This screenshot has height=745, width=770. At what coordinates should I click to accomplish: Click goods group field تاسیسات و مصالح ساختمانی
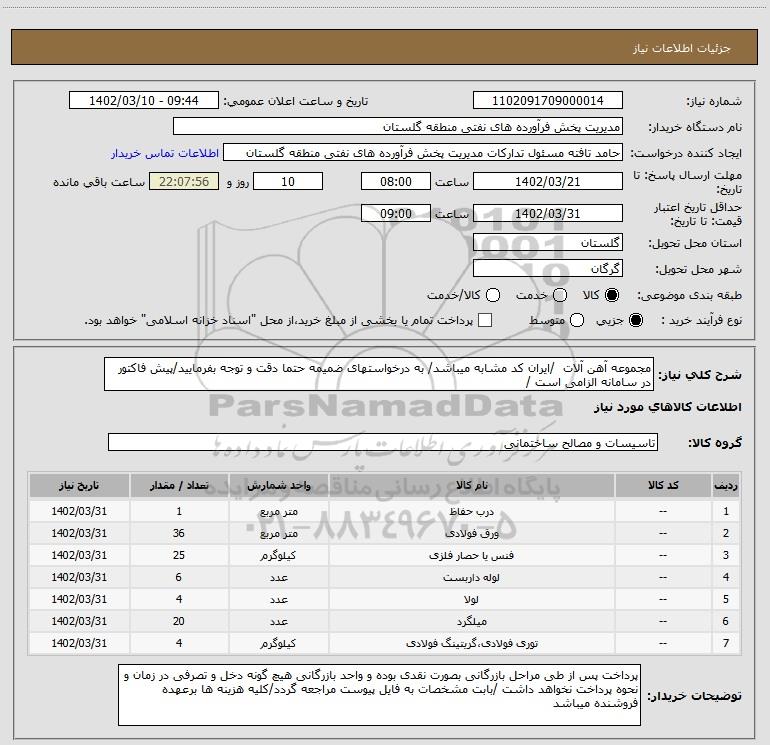coord(383,442)
